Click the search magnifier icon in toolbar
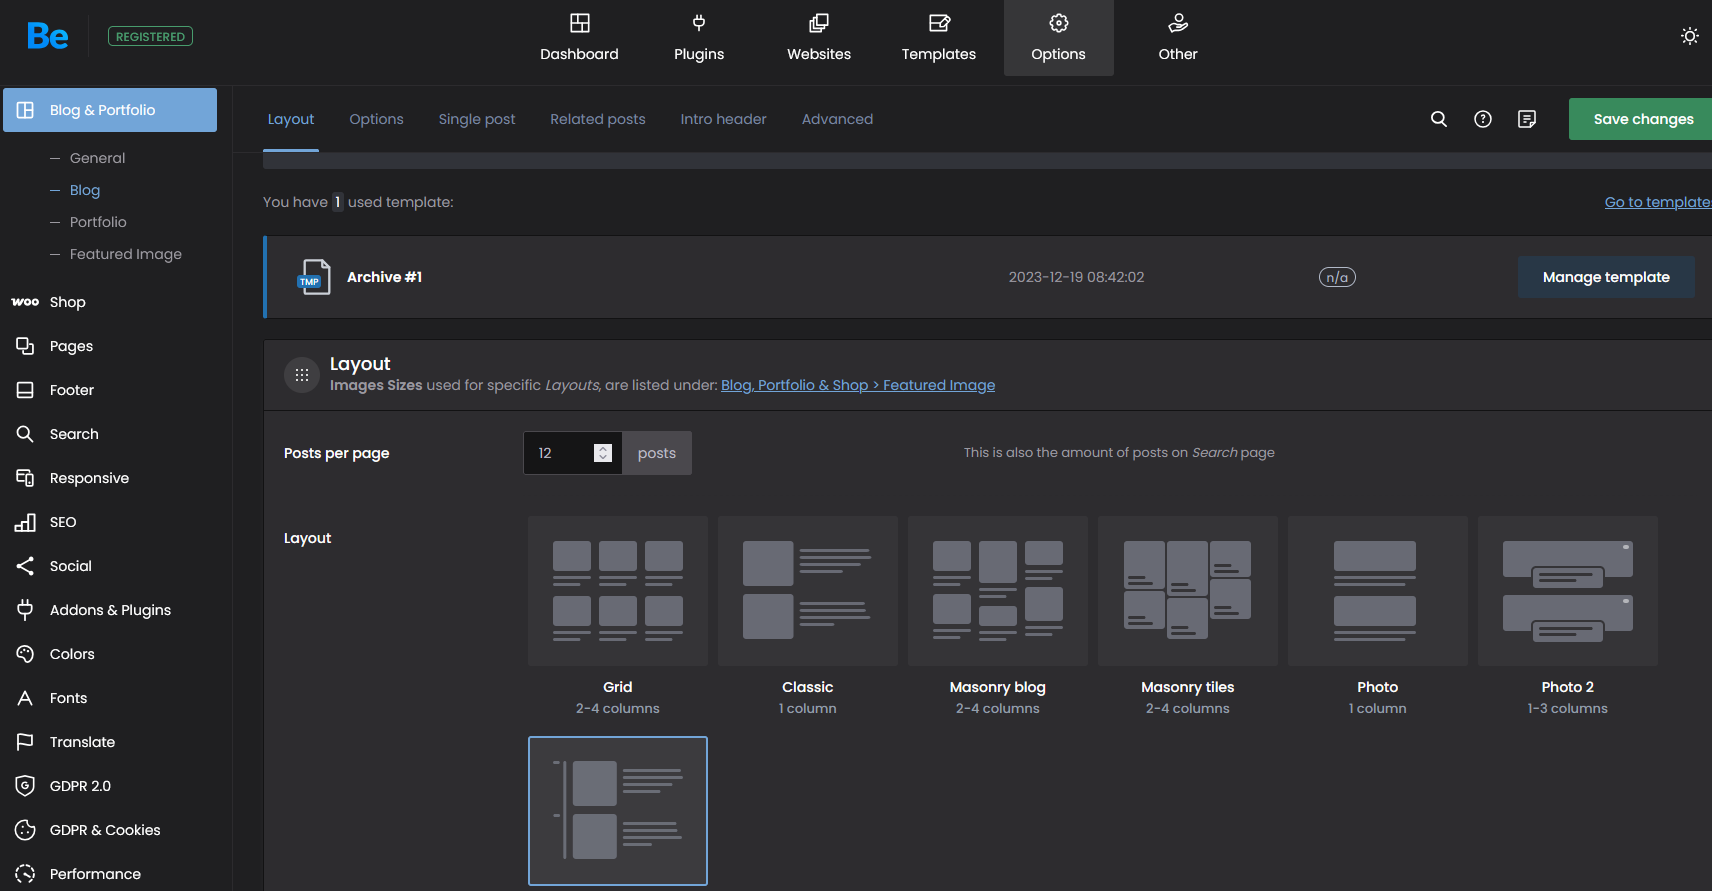This screenshot has width=1712, height=891. tap(1439, 119)
